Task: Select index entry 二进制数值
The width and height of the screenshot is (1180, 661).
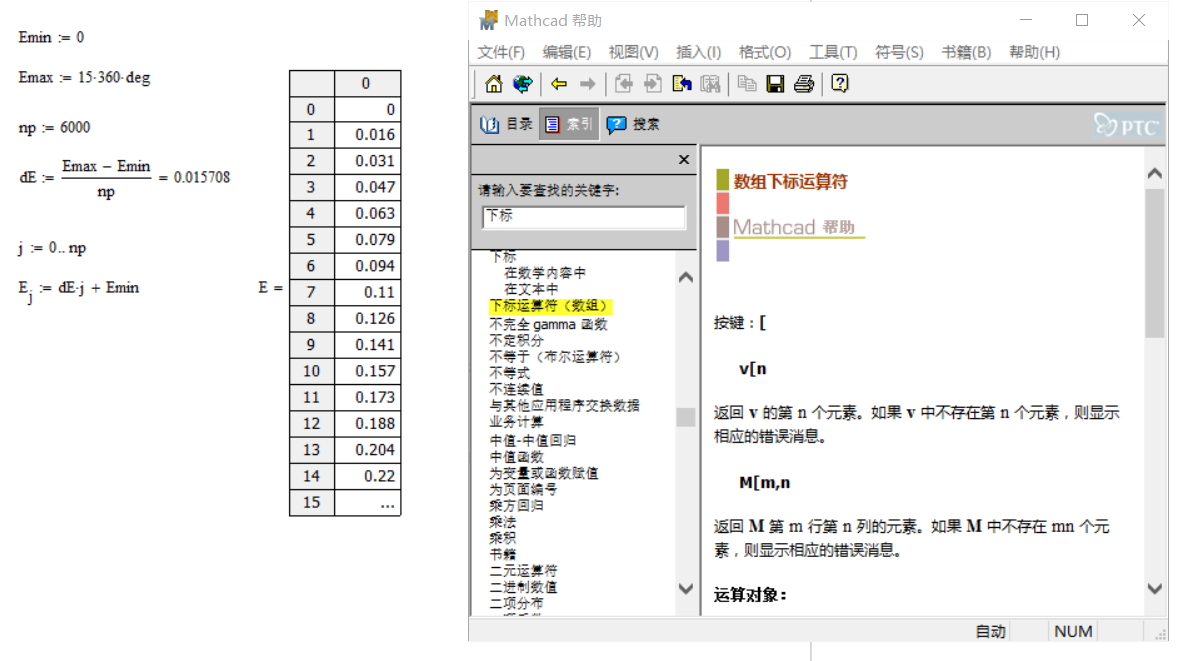Action: pos(523,586)
